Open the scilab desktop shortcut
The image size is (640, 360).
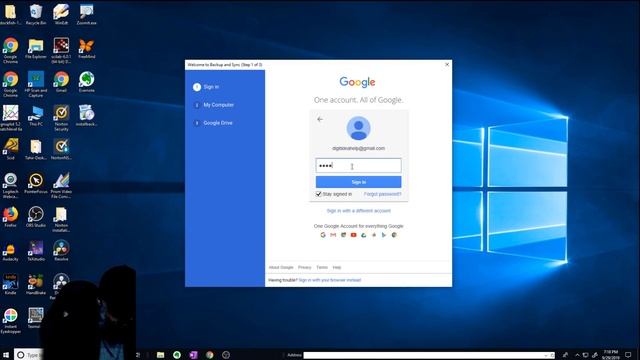61,51
